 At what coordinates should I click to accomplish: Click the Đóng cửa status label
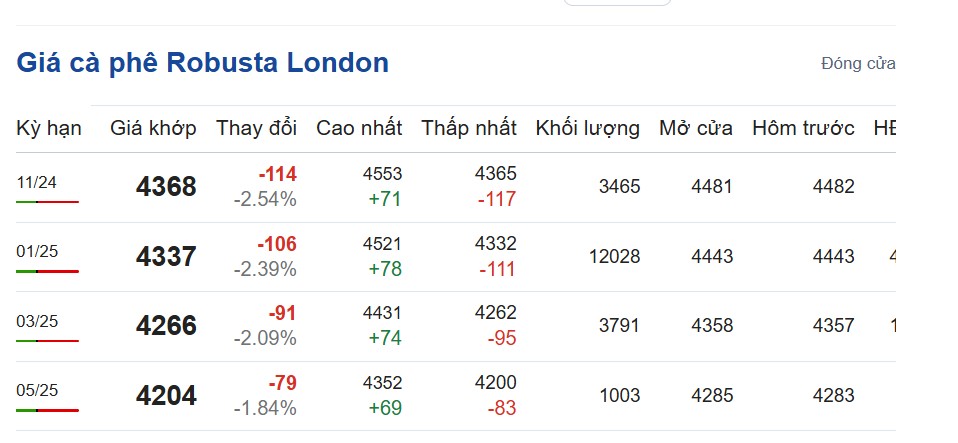tap(857, 63)
